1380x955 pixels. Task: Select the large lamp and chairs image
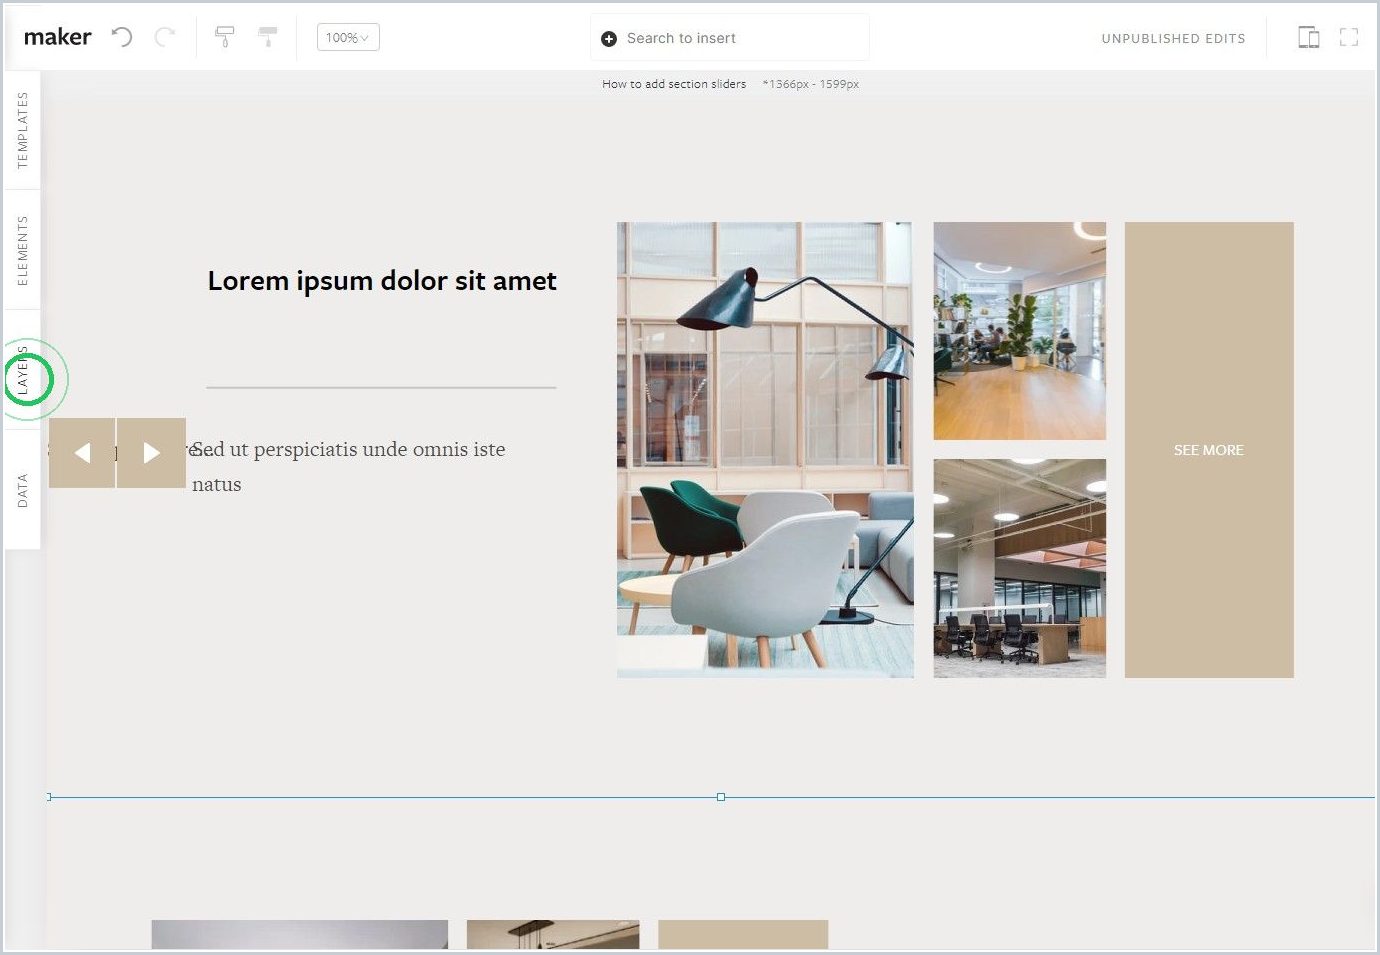765,450
